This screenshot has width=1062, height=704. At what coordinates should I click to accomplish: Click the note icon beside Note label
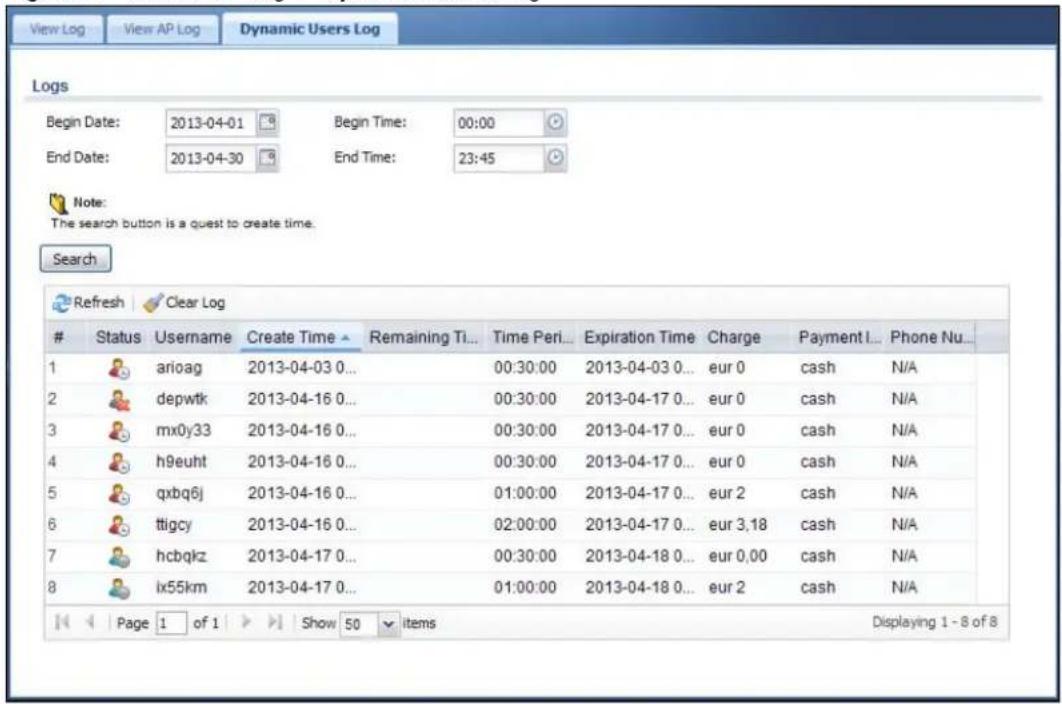(x=59, y=203)
